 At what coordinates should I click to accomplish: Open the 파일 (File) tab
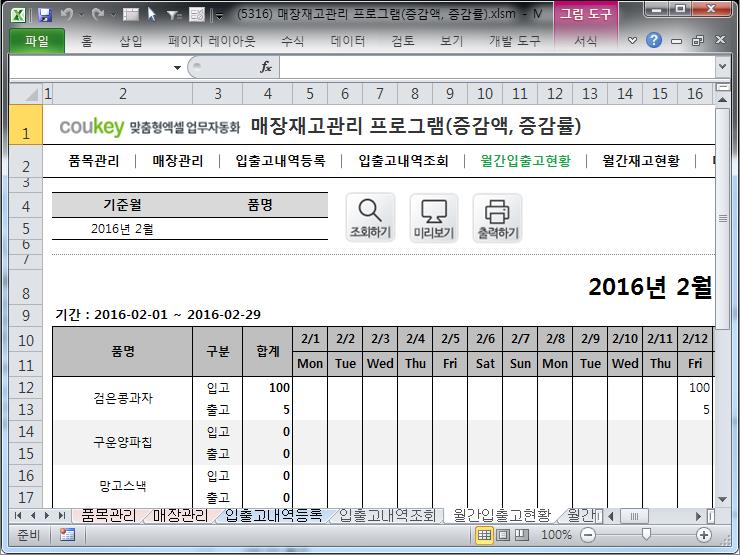[37, 41]
